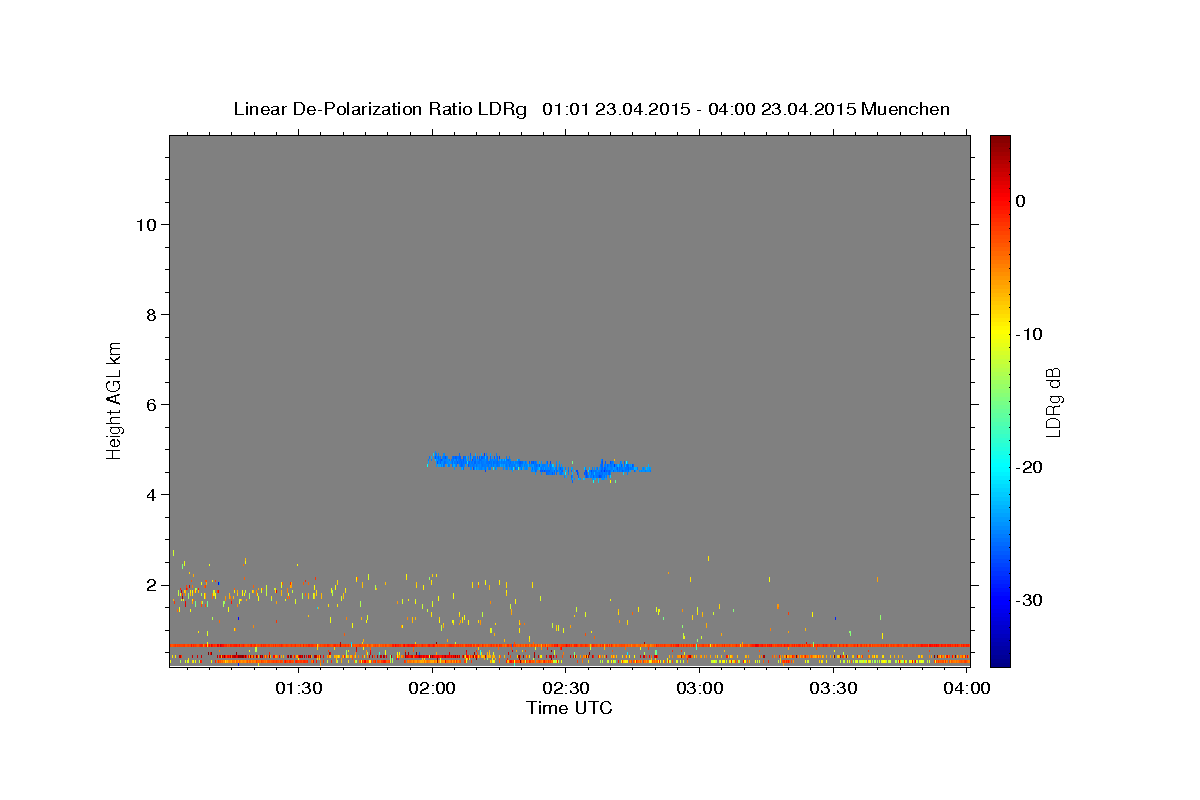Click the time tick label 04:00
Screen dimensions: 1200x800
[967, 688]
